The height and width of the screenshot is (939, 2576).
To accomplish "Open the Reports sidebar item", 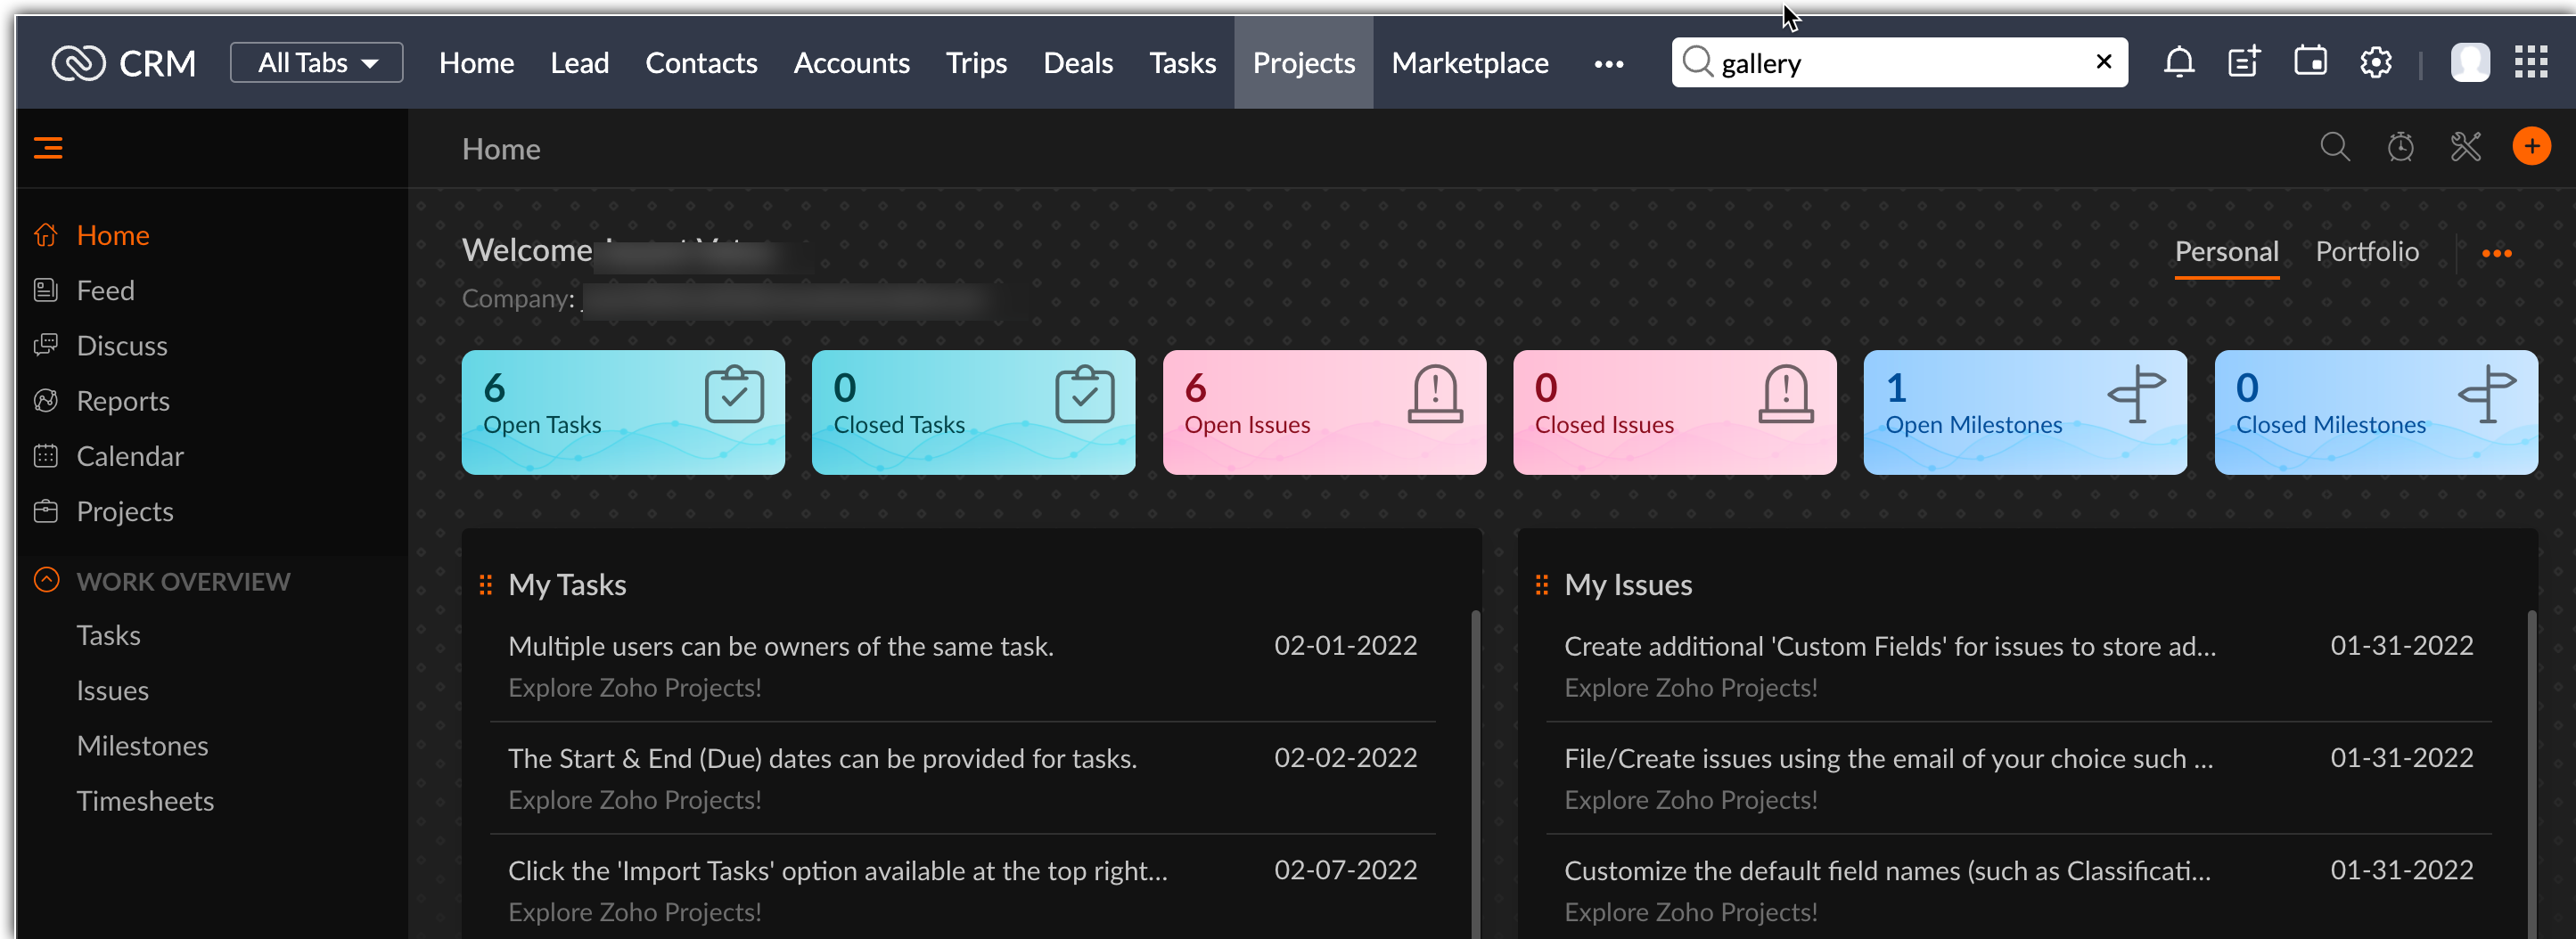I will [x=122, y=401].
